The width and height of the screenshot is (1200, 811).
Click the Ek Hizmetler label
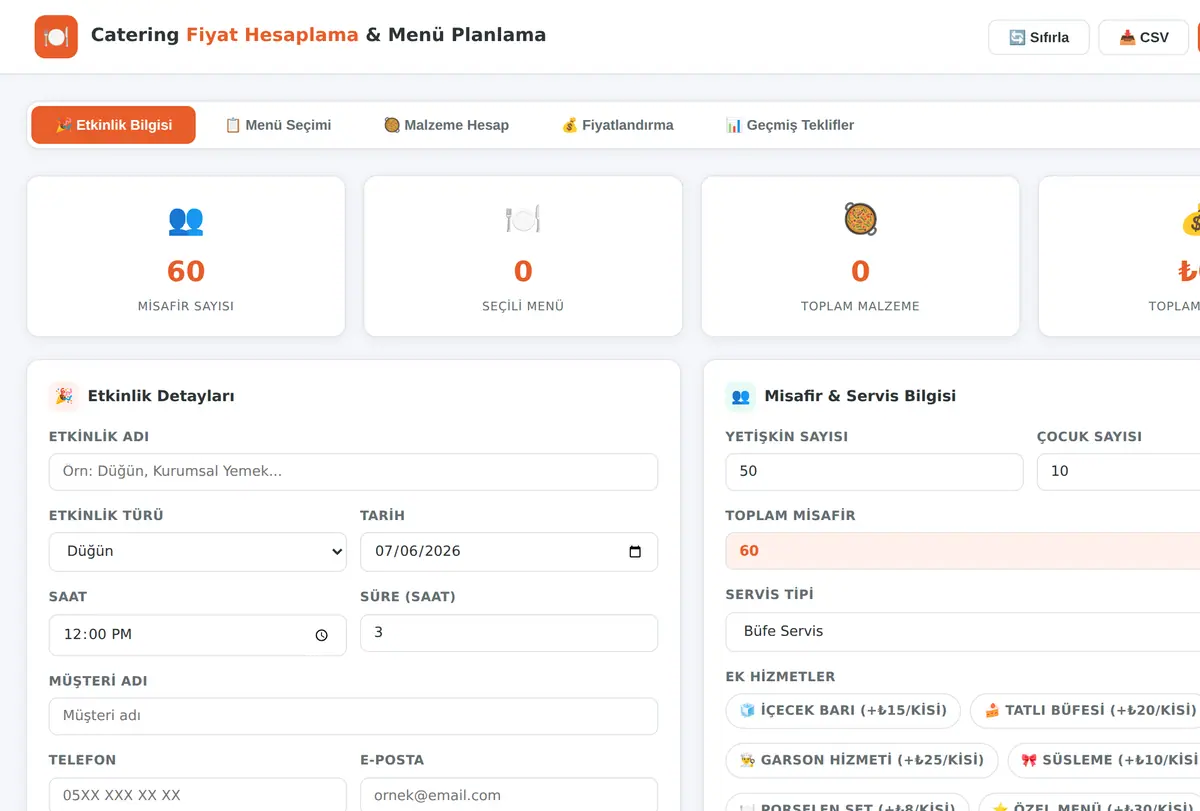point(780,677)
